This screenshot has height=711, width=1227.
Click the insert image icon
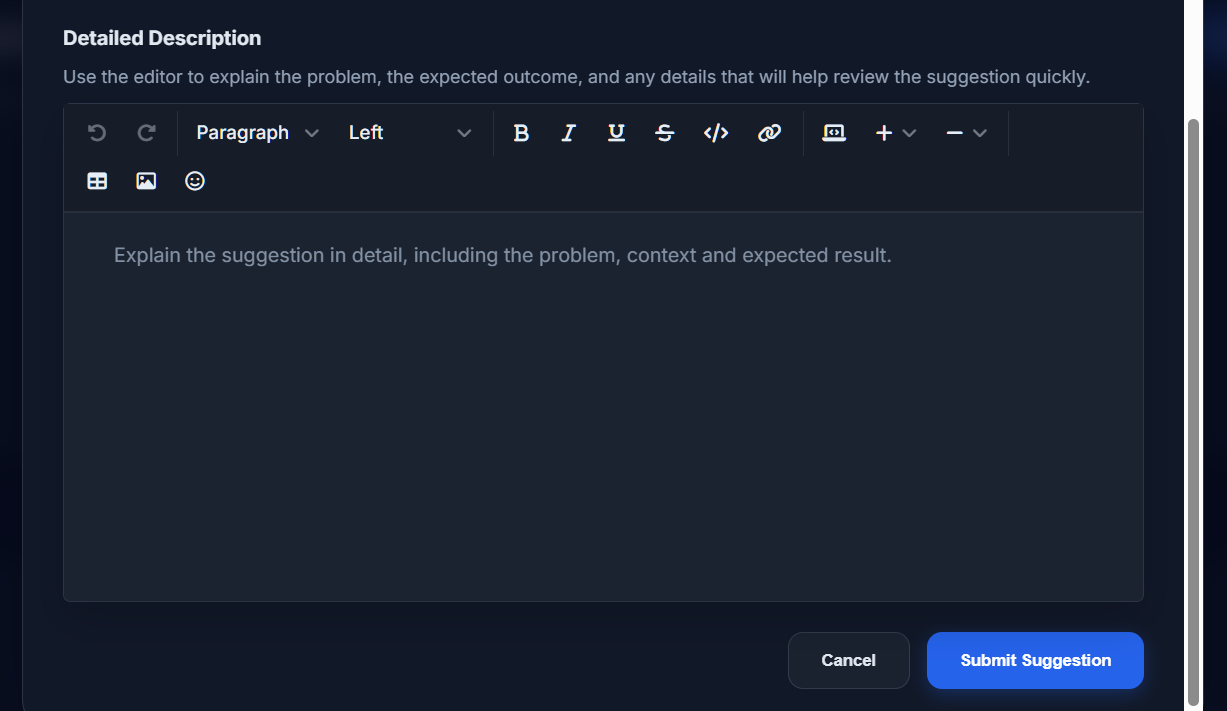pos(146,181)
